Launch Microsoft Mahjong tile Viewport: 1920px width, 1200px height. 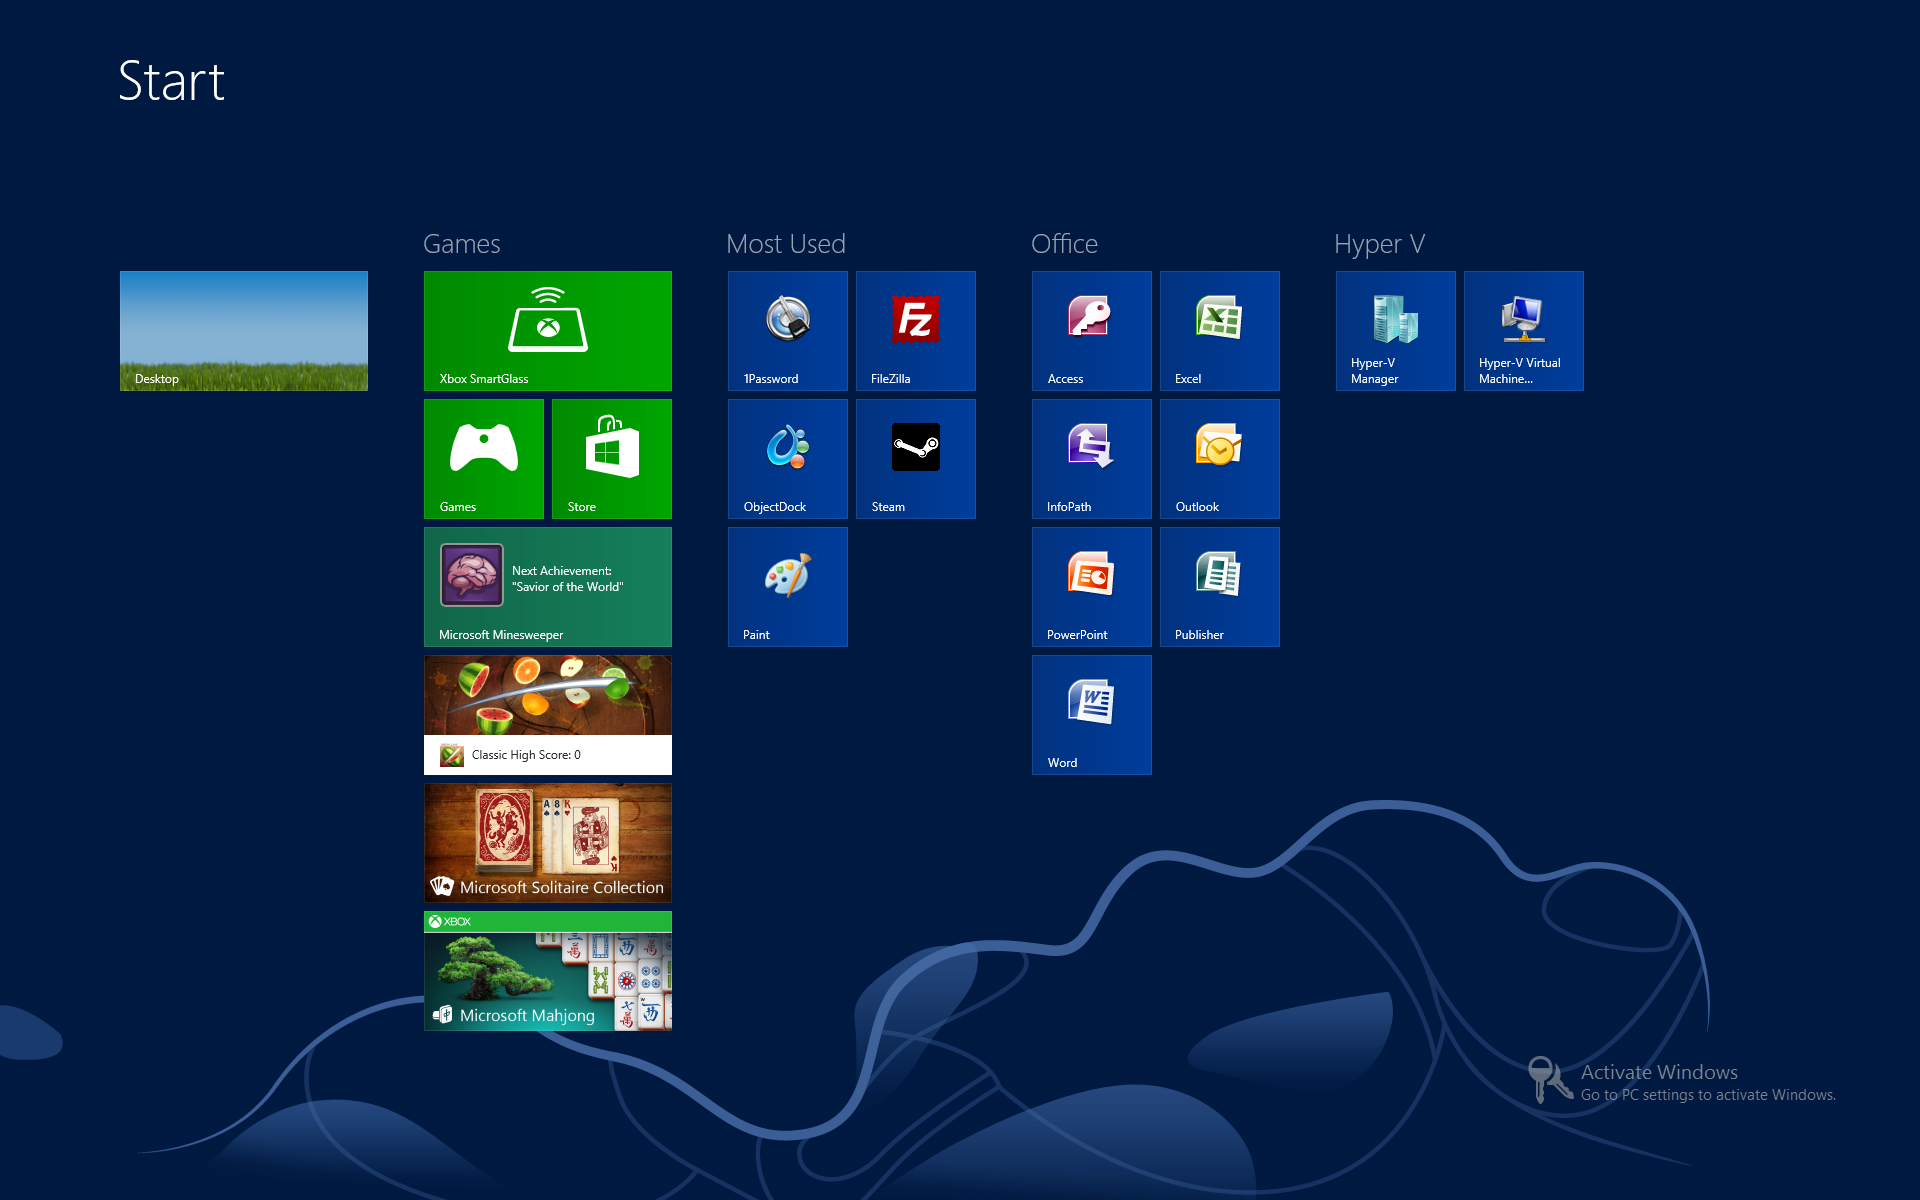[x=548, y=971]
